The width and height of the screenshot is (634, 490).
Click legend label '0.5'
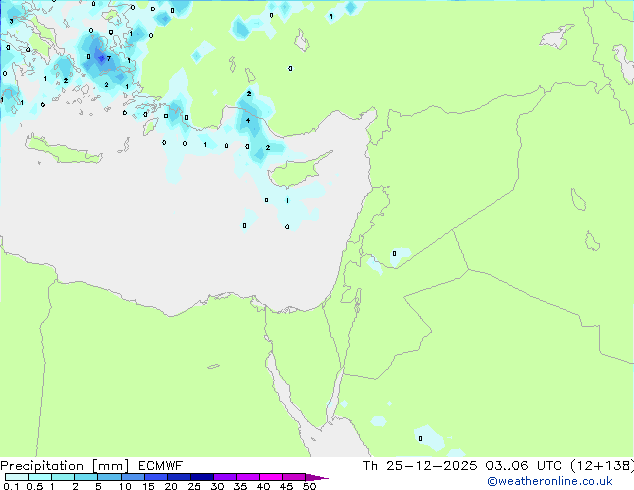[x=35, y=486]
